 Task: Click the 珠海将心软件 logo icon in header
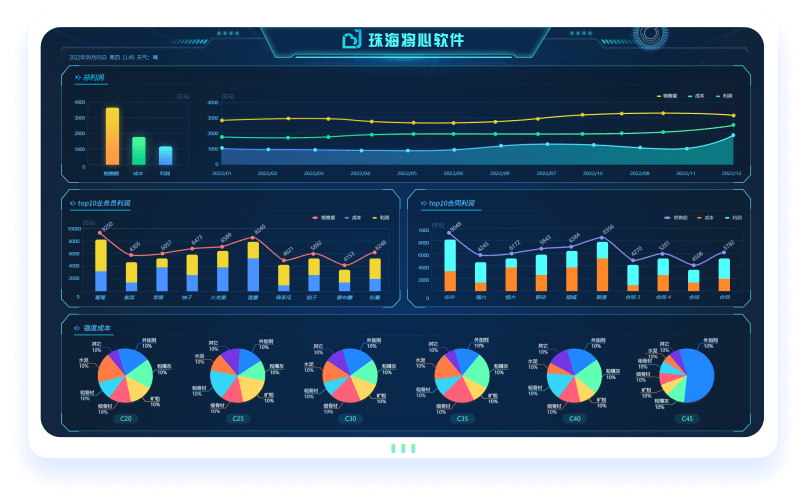tap(352, 40)
